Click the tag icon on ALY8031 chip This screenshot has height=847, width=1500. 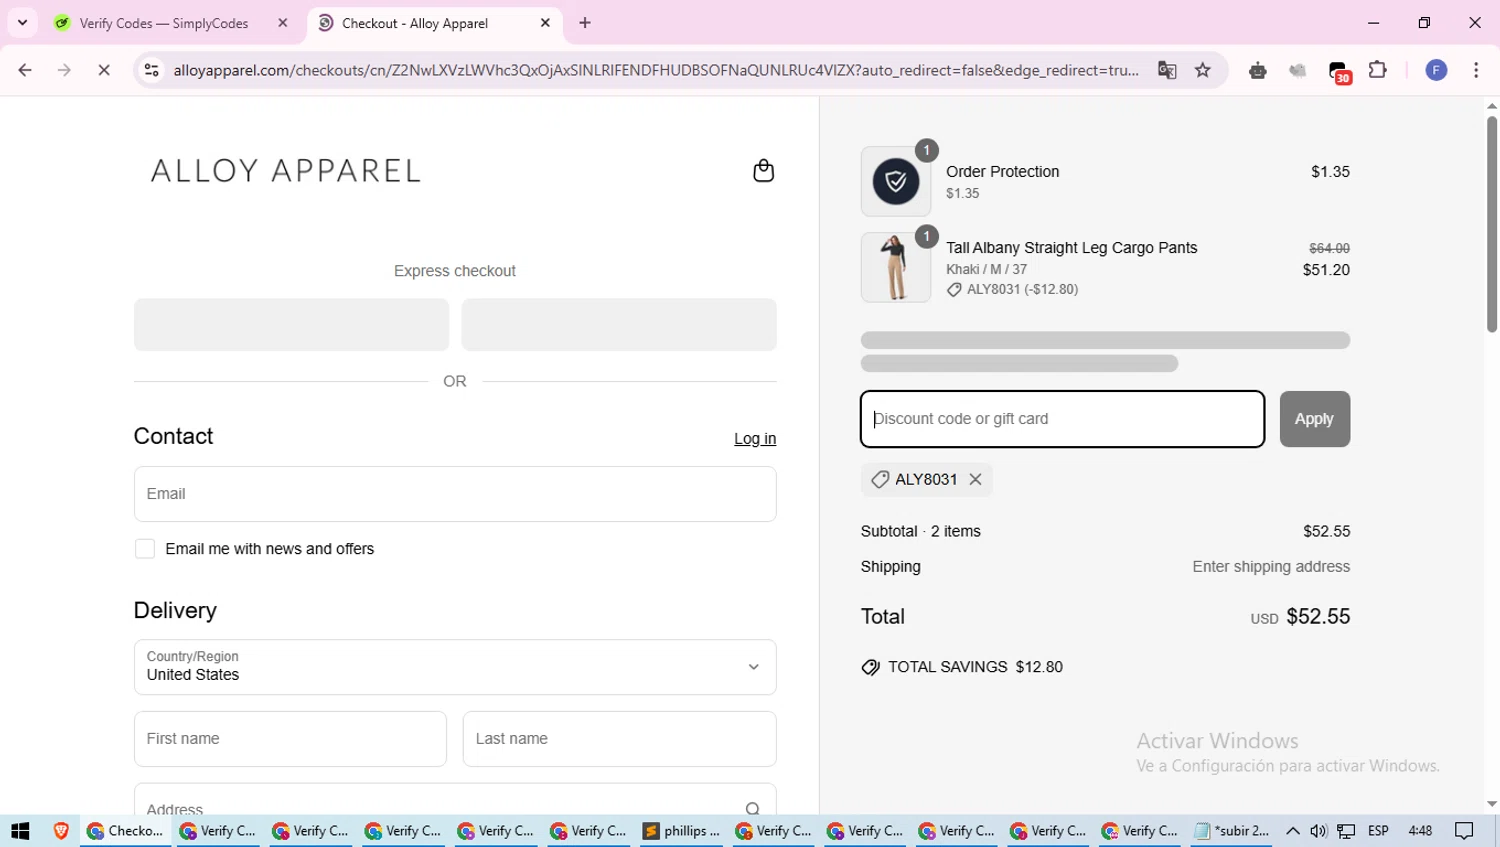tap(880, 480)
